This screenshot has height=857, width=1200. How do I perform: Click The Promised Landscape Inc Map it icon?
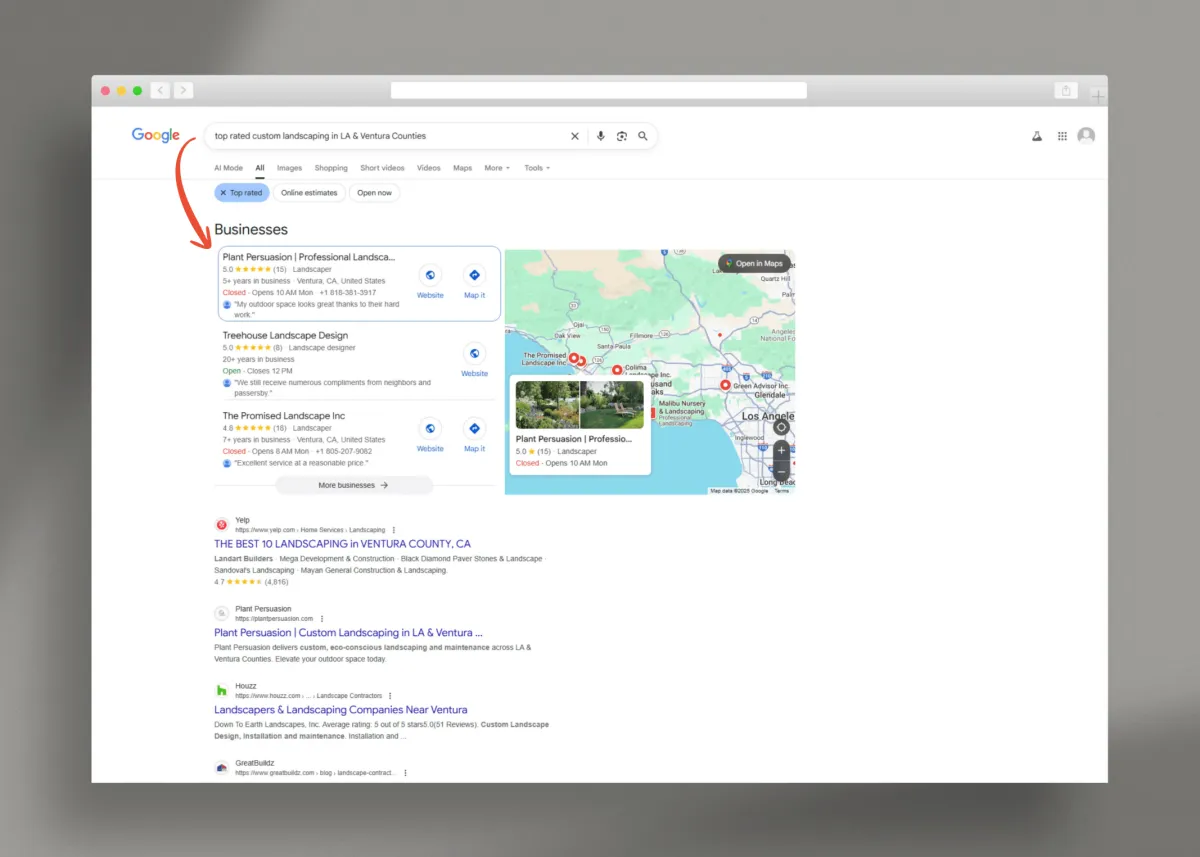[474, 428]
